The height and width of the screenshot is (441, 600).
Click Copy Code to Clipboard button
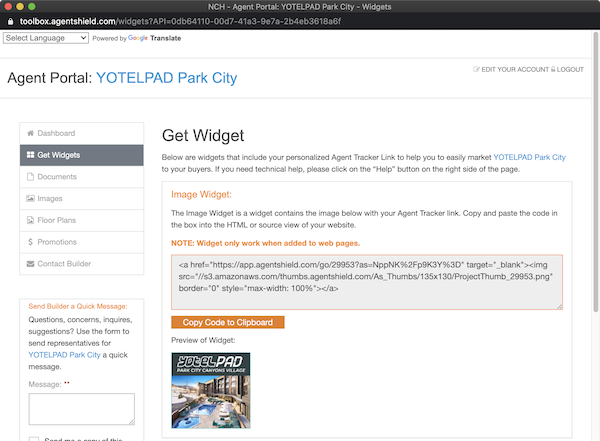pos(228,322)
